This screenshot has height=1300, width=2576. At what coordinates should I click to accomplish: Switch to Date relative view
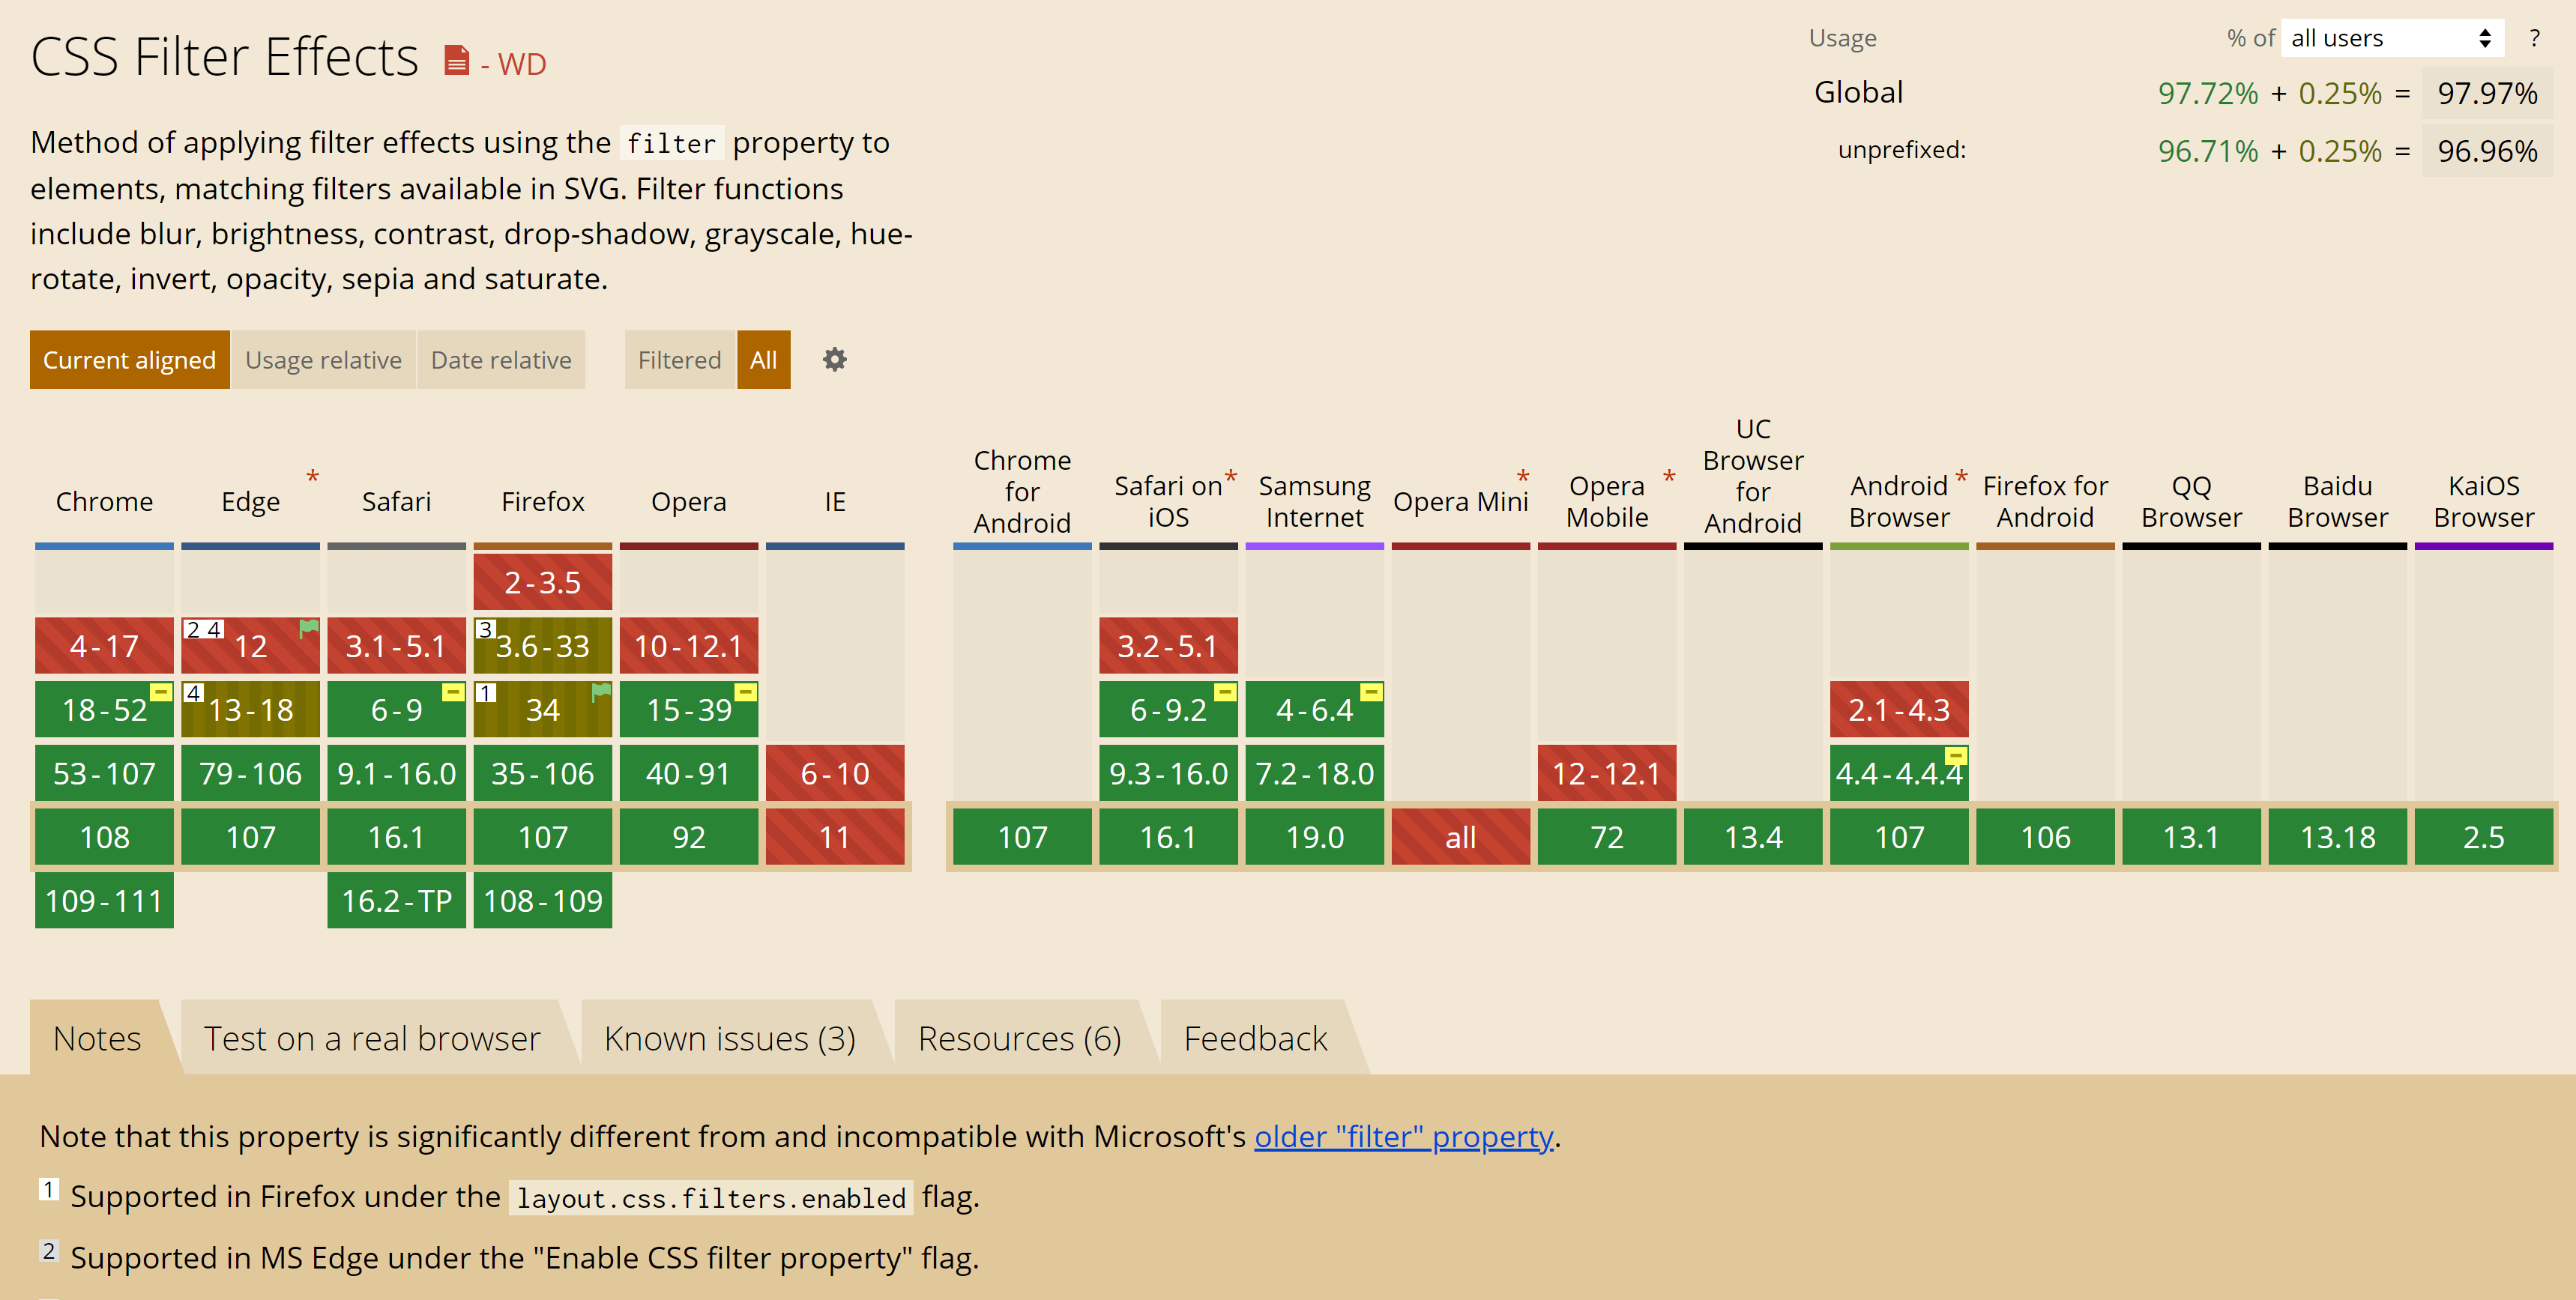pos(501,360)
